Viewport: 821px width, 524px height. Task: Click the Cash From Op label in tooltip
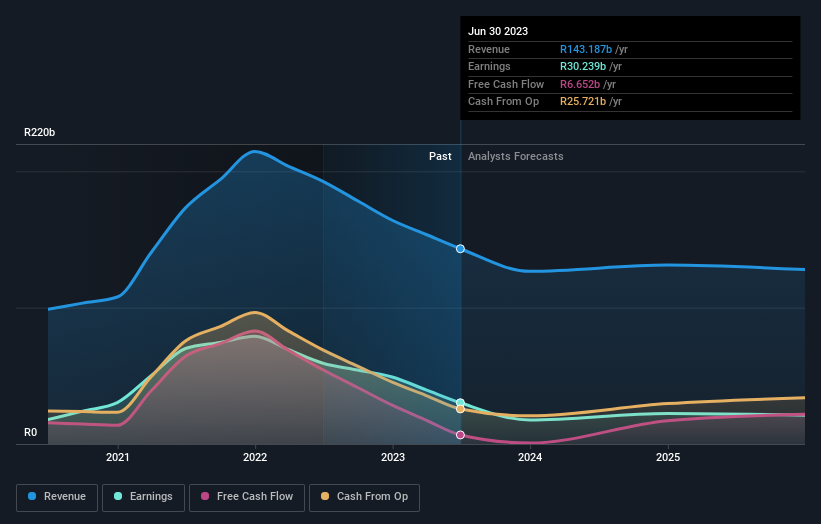tap(503, 102)
